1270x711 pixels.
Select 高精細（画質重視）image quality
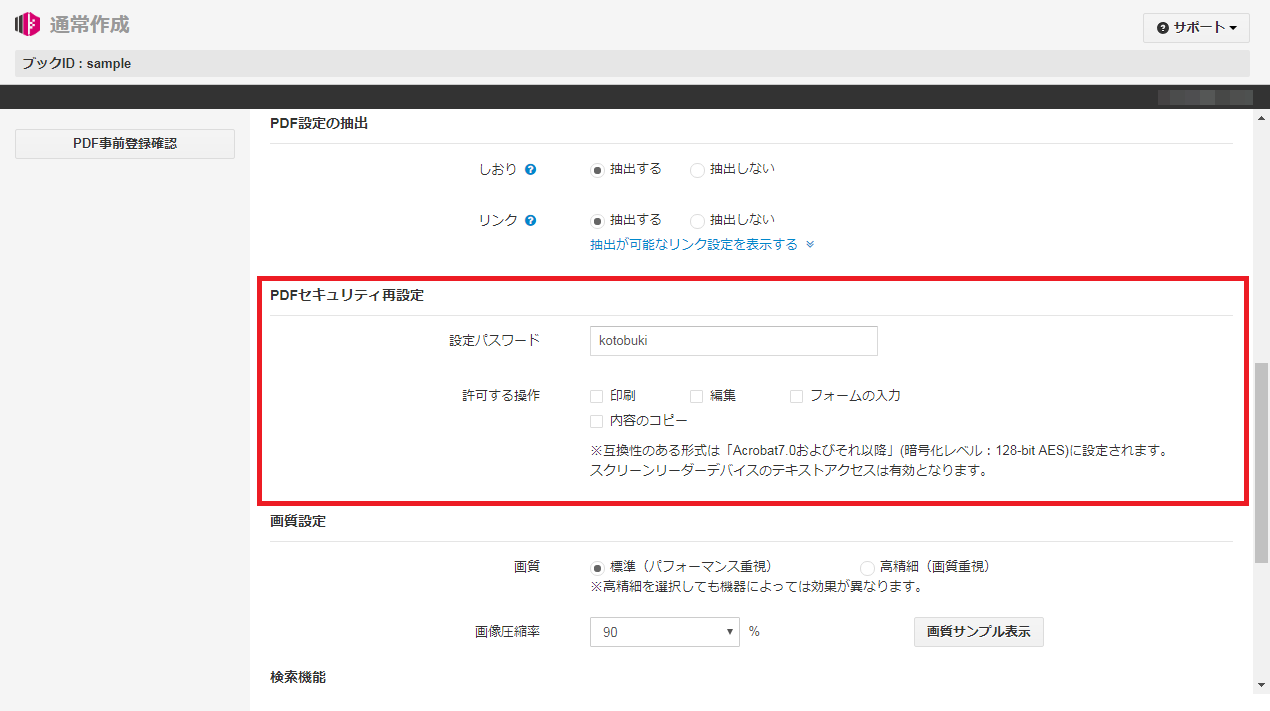867,567
